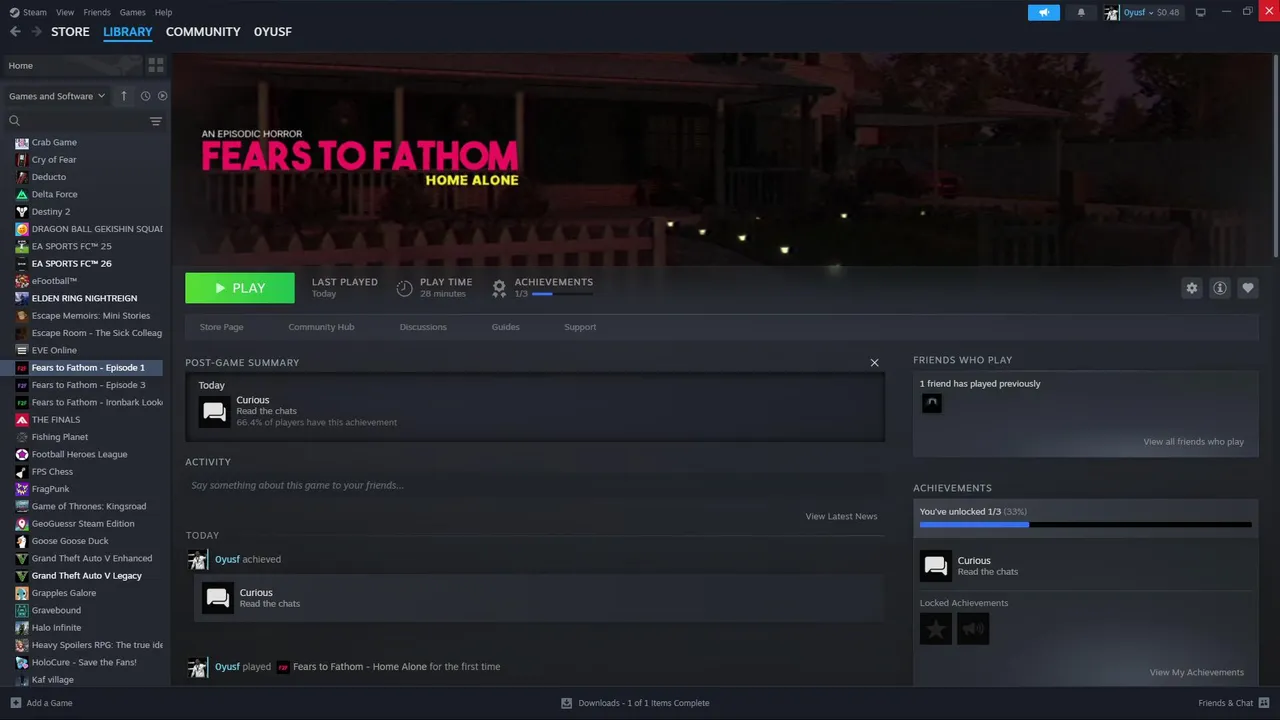Open the OYUSF profile tab
The height and width of the screenshot is (720, 1280).
(x=273, y=32)
